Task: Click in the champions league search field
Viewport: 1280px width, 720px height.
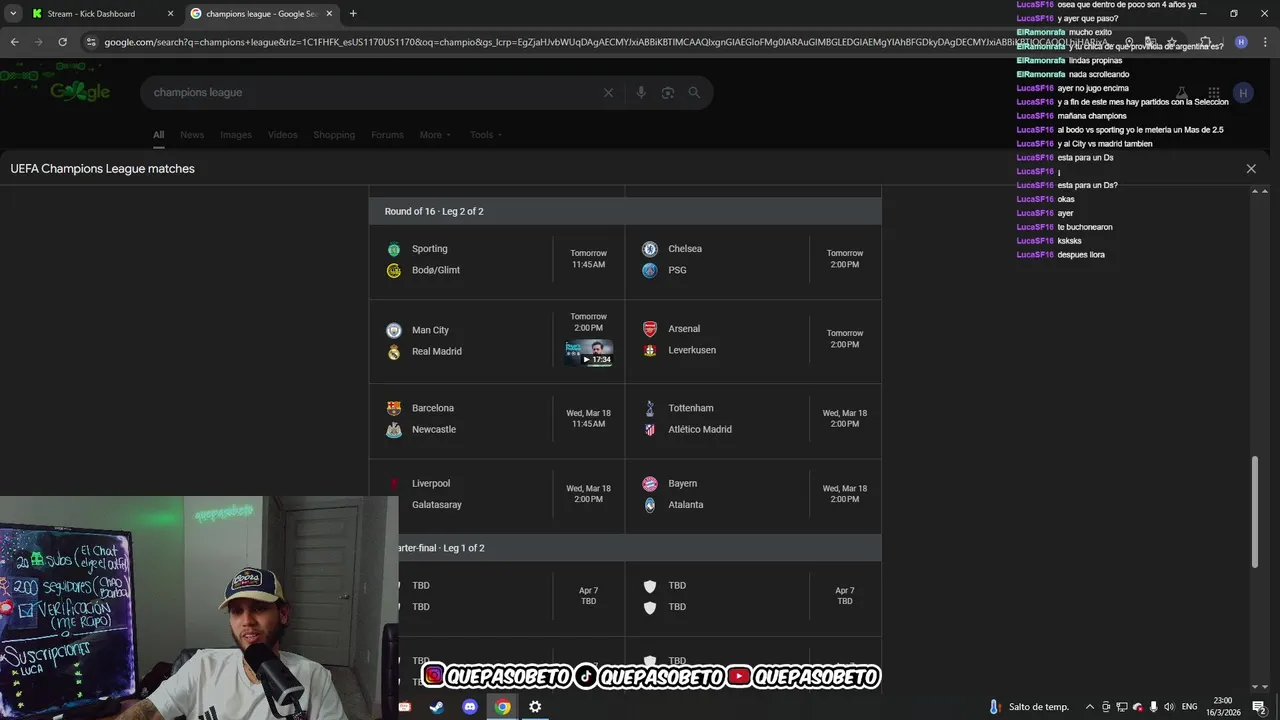Action: point(370,92)
